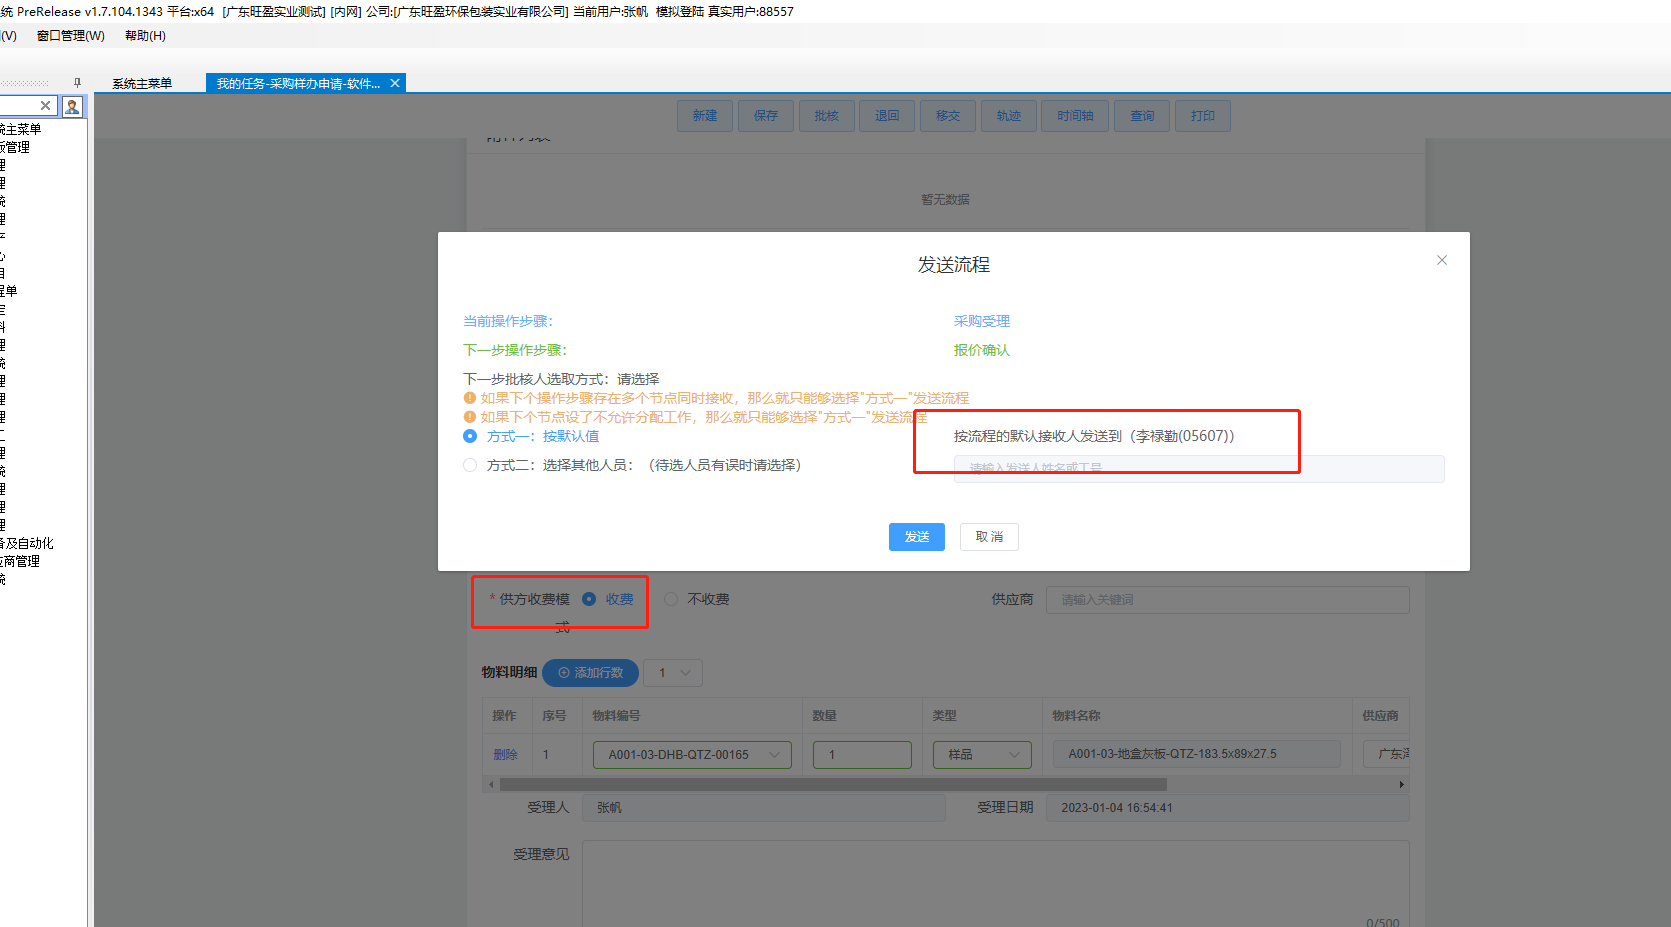Click the 物料名称 field A001-03-地盒灰板

point(1196,754)
